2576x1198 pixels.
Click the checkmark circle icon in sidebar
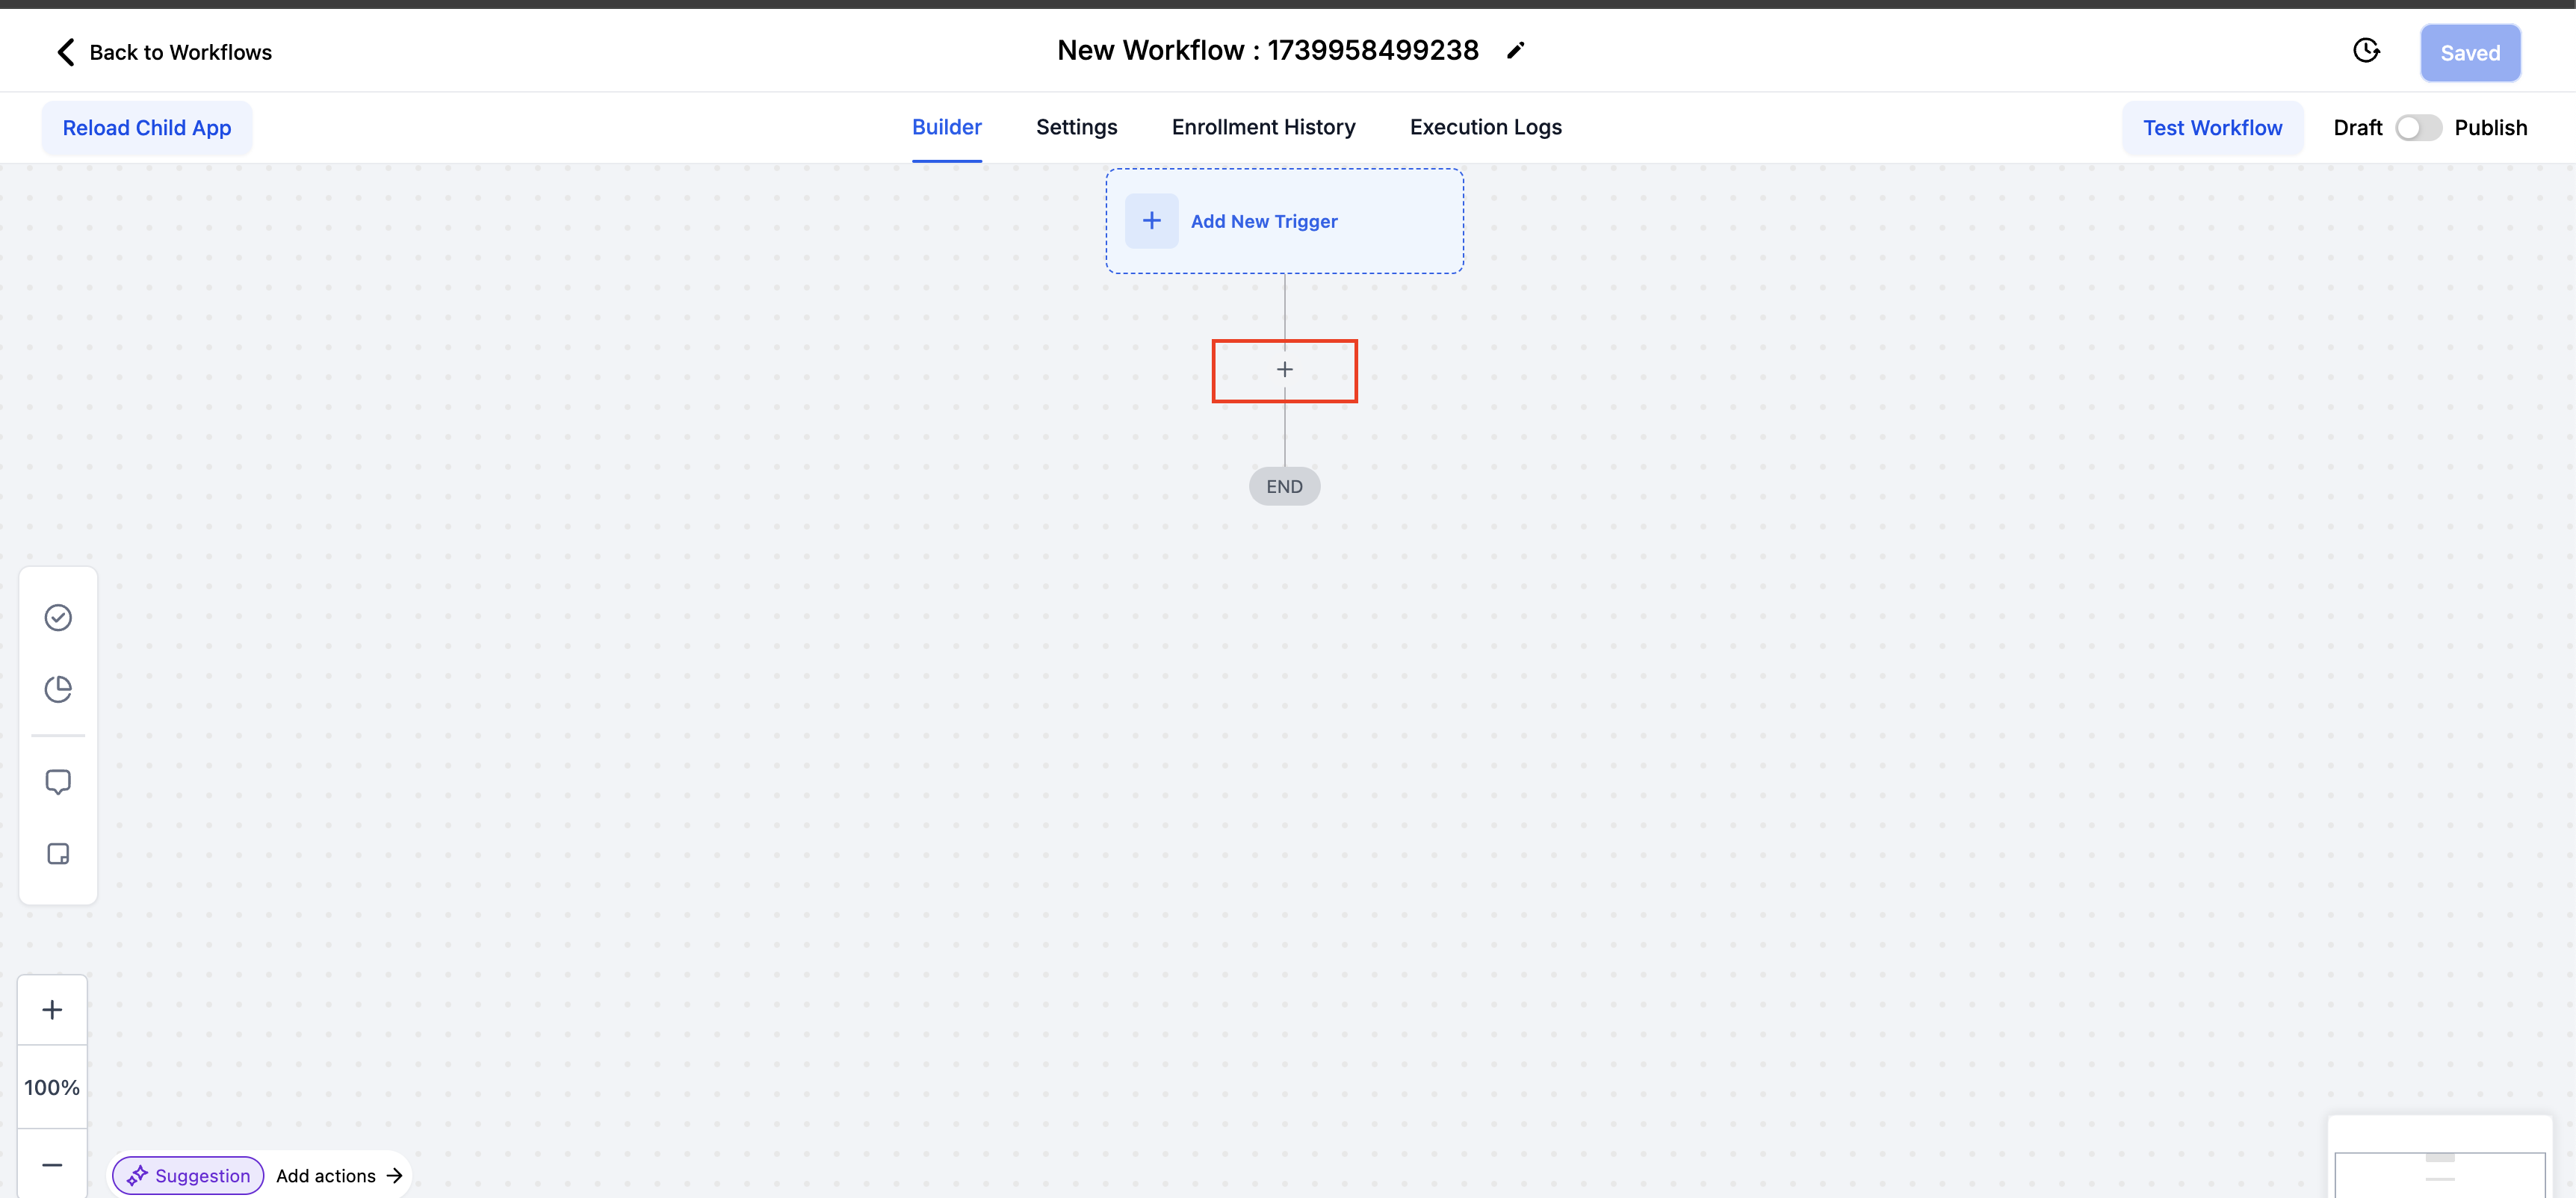tap(58, 617)
